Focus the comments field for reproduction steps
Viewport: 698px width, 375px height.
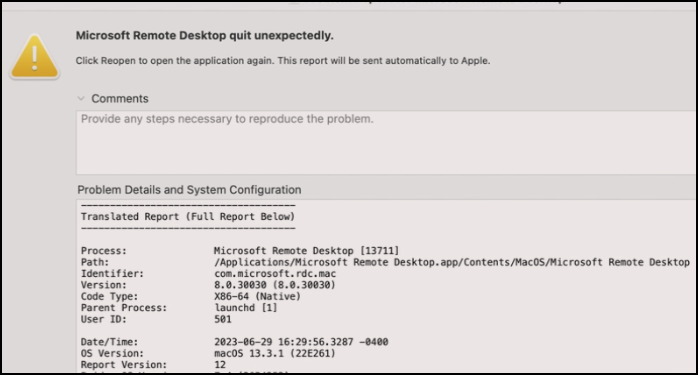click(386, 143)
